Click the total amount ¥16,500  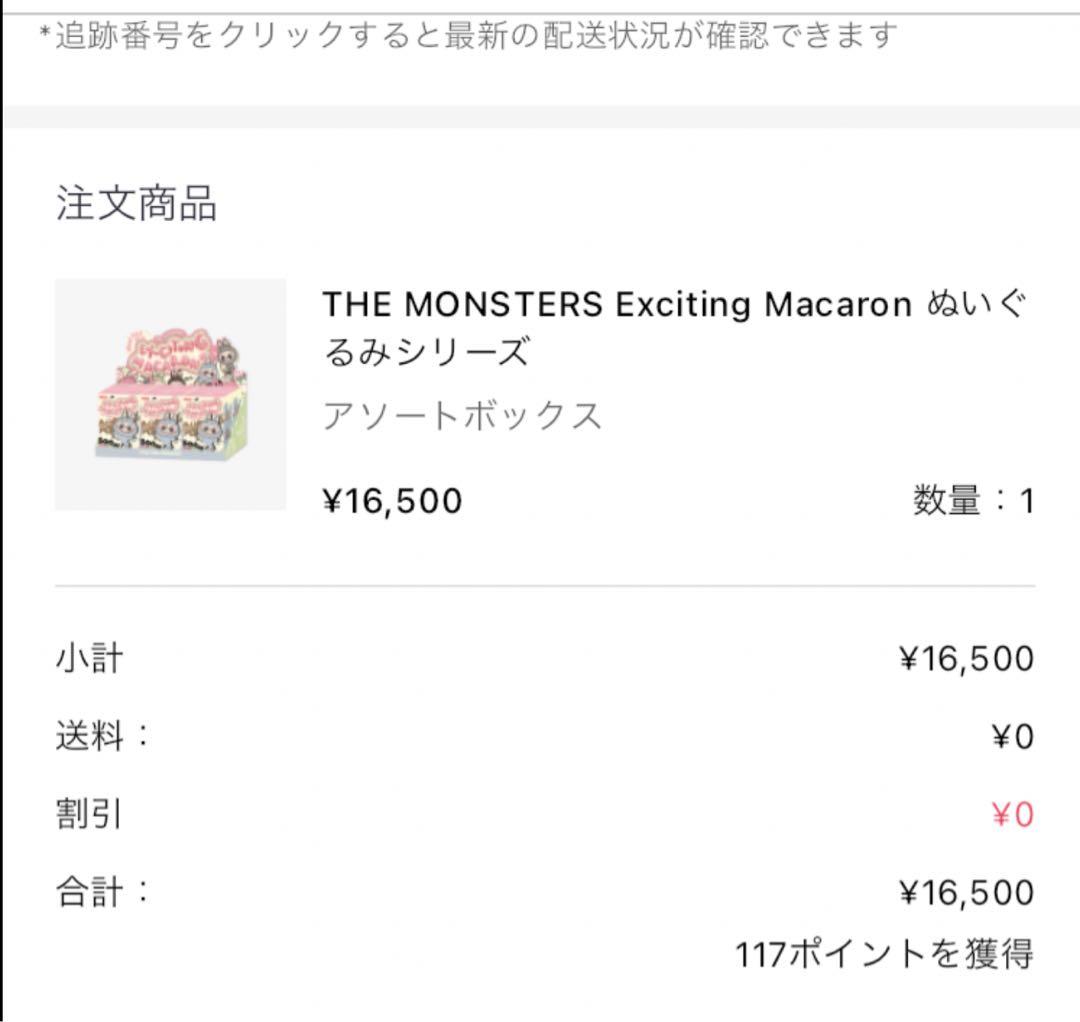pos(966,892)
